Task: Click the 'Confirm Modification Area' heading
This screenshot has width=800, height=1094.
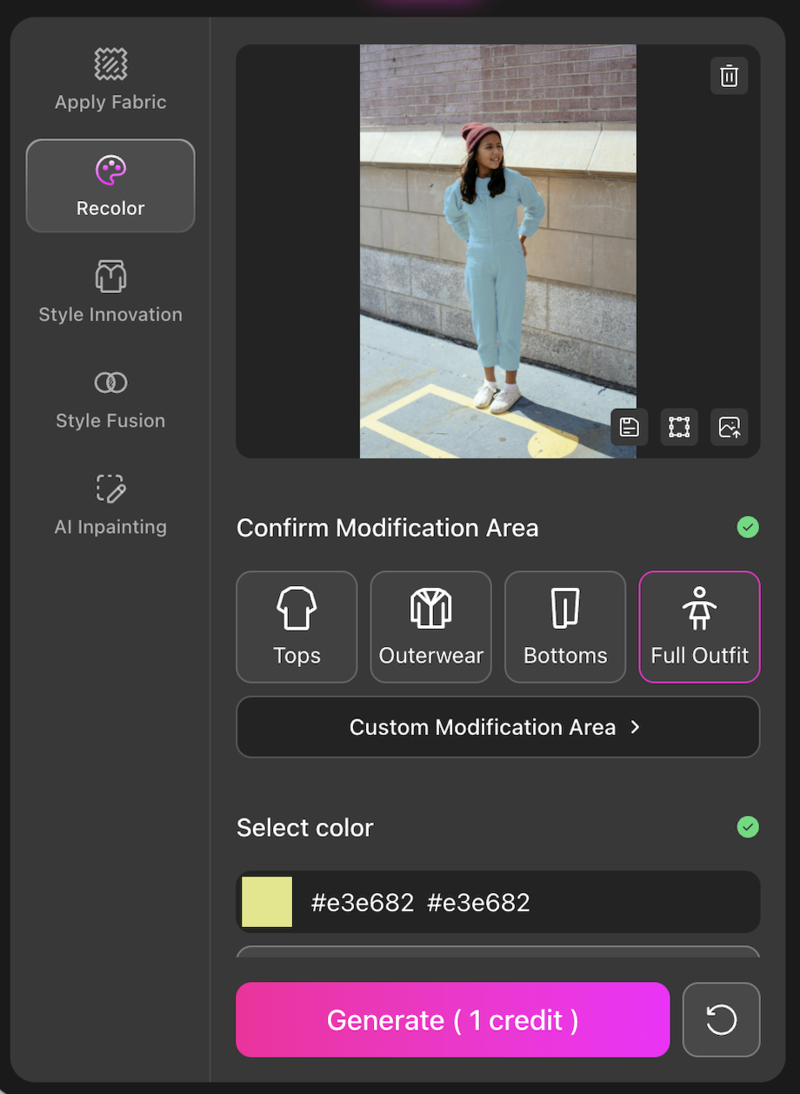Action: [387, 528]
